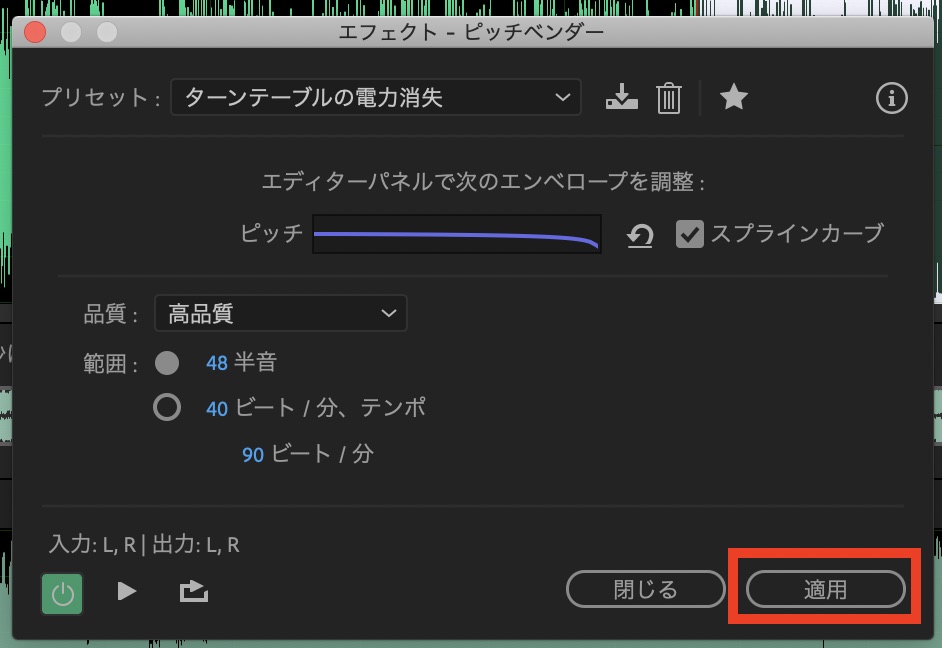This screenshot has height=648, width=942.
Task: Start the effect preview with the play button
Action: coord(126,592)
